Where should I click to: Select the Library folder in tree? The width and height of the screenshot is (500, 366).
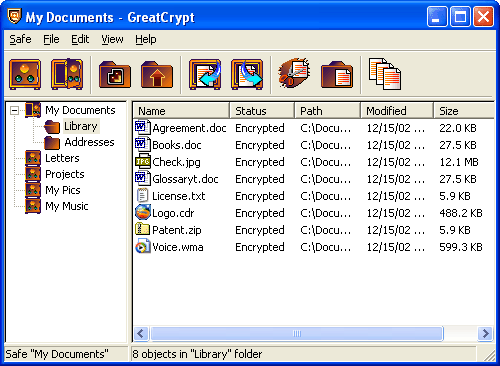tap(81, 126)
